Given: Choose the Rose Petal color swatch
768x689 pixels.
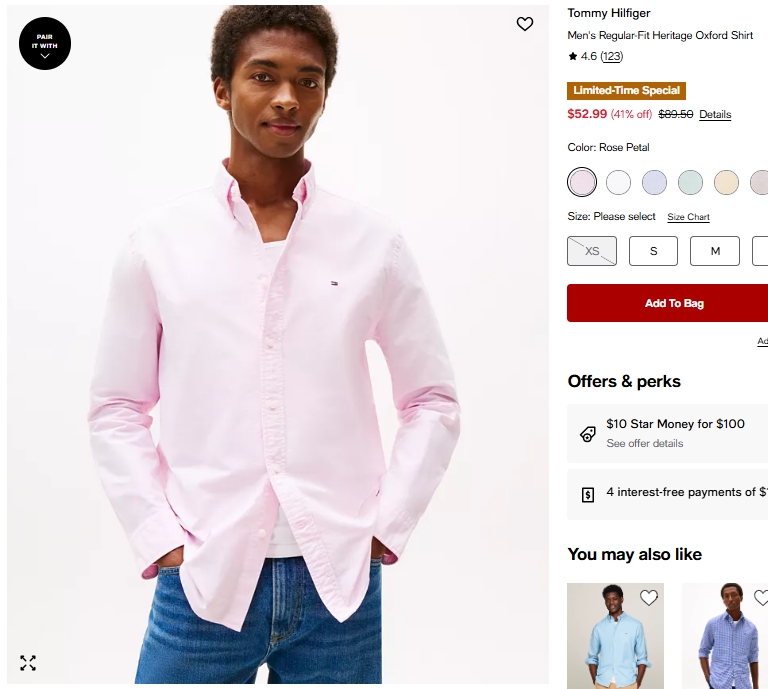Looking at the screenshot, I should [x=582, y=182].
